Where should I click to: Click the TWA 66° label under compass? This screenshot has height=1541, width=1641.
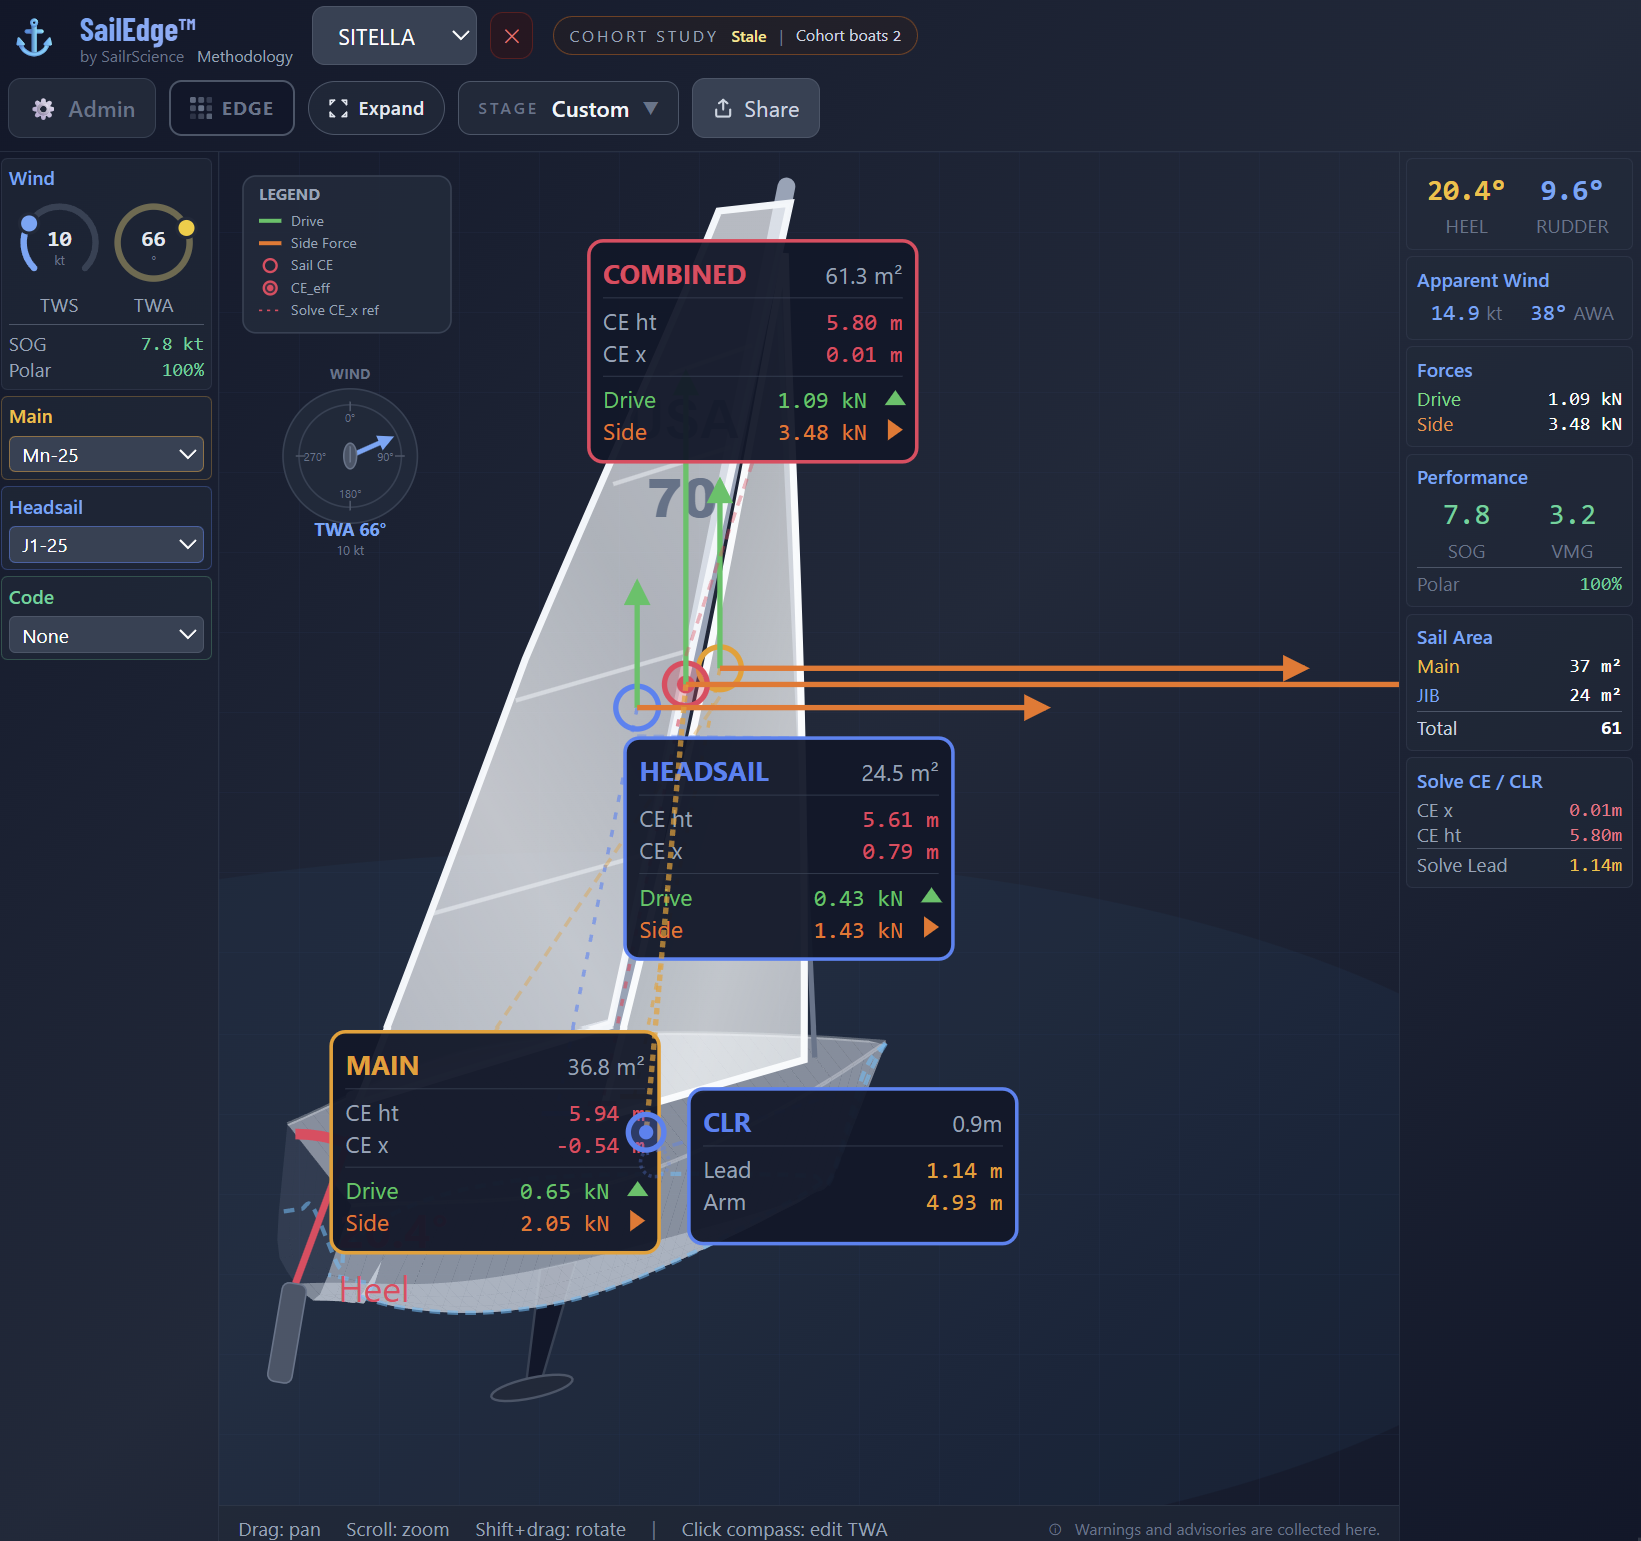click(x=350, y=530)
